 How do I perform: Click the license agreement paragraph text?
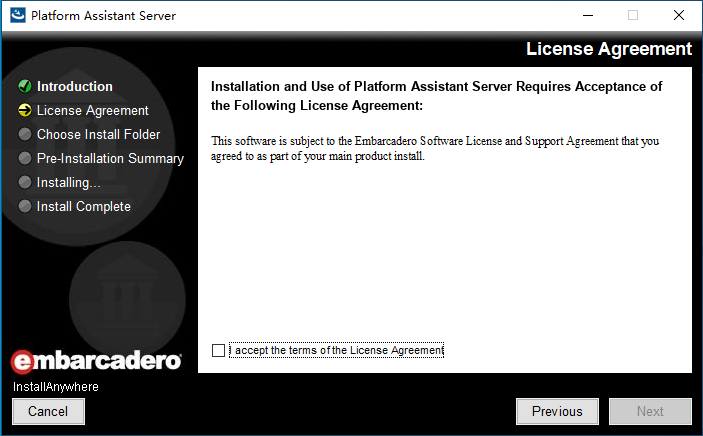tap(435, 148)
